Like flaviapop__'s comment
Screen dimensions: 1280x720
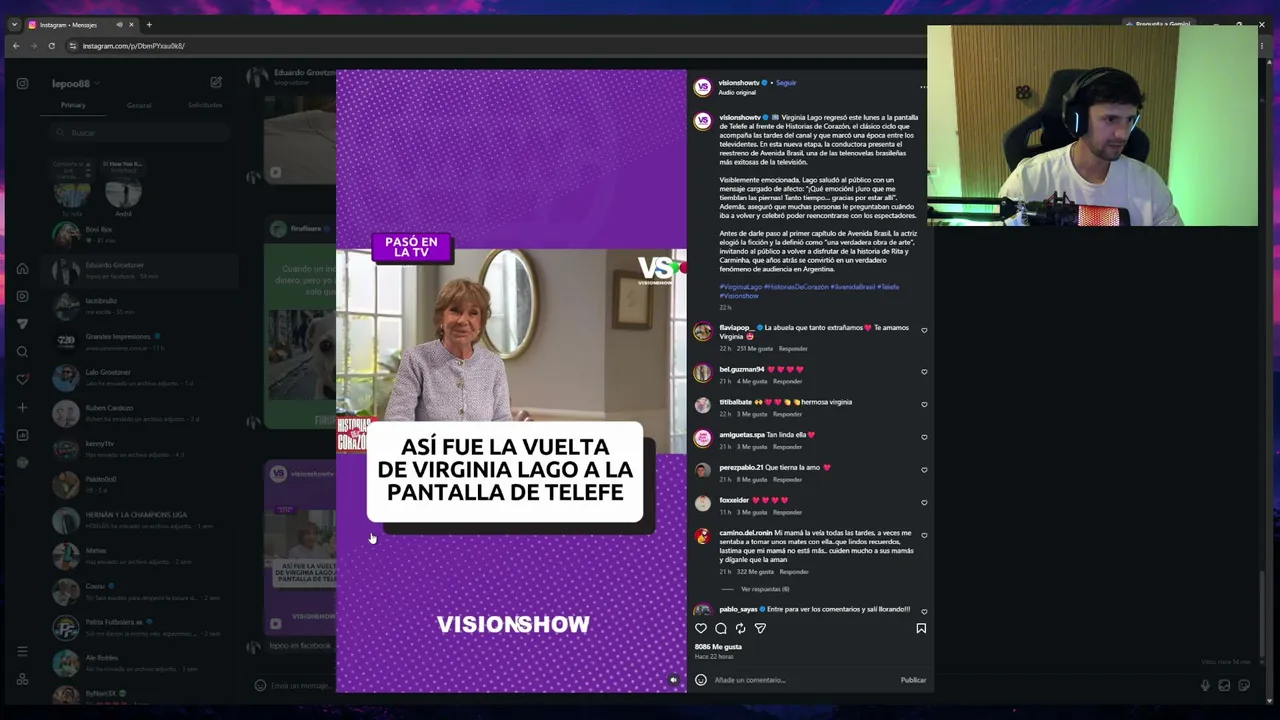pos(924,330)
